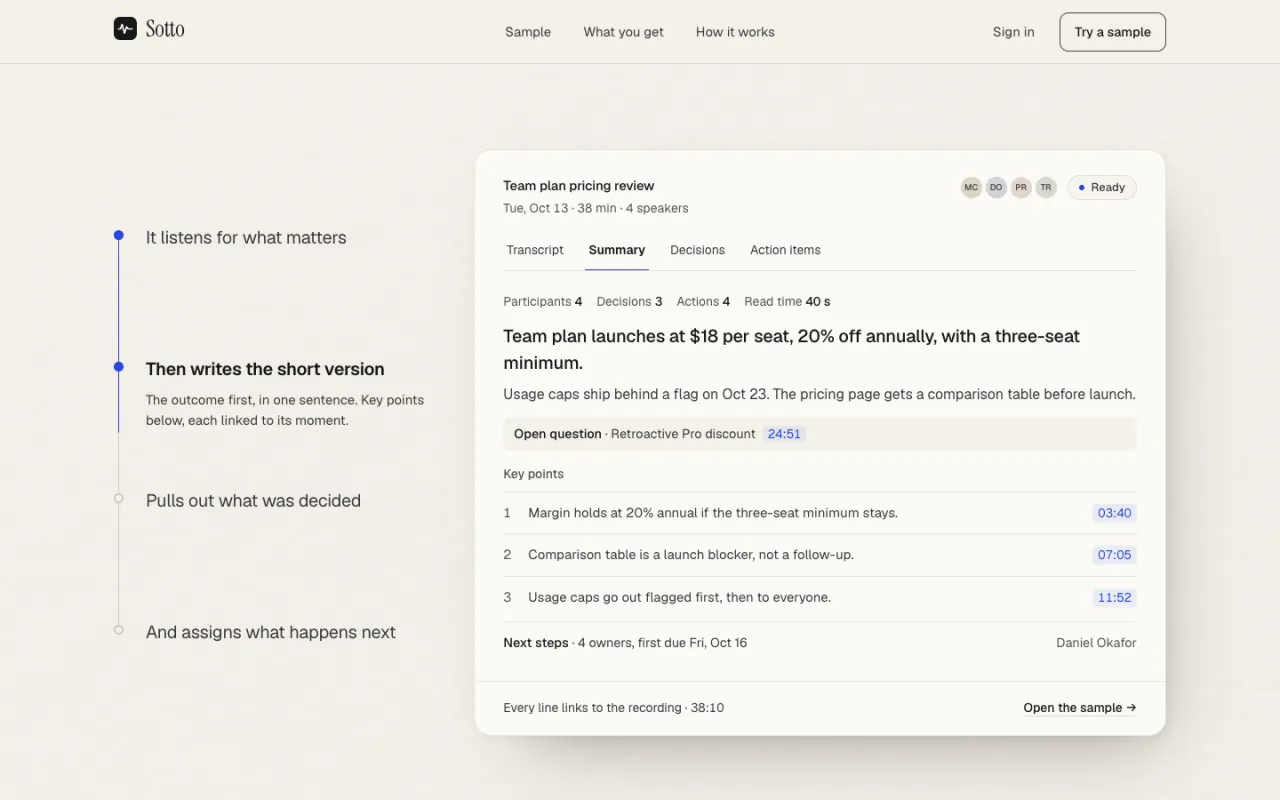Click the Team plan pricing review title
The image size is (1280, 800).
579,186
